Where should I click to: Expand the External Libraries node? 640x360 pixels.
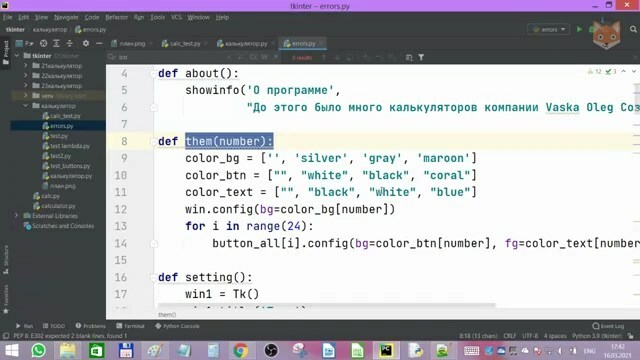pos(16,216)
